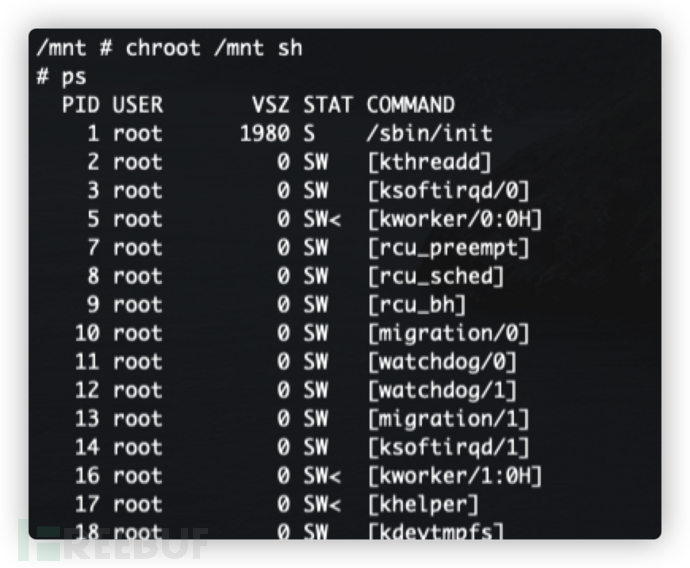The width and height of the screenshot is (690, 568).
Task: Select the /sbin/init process entry
Action: point(429,133)
